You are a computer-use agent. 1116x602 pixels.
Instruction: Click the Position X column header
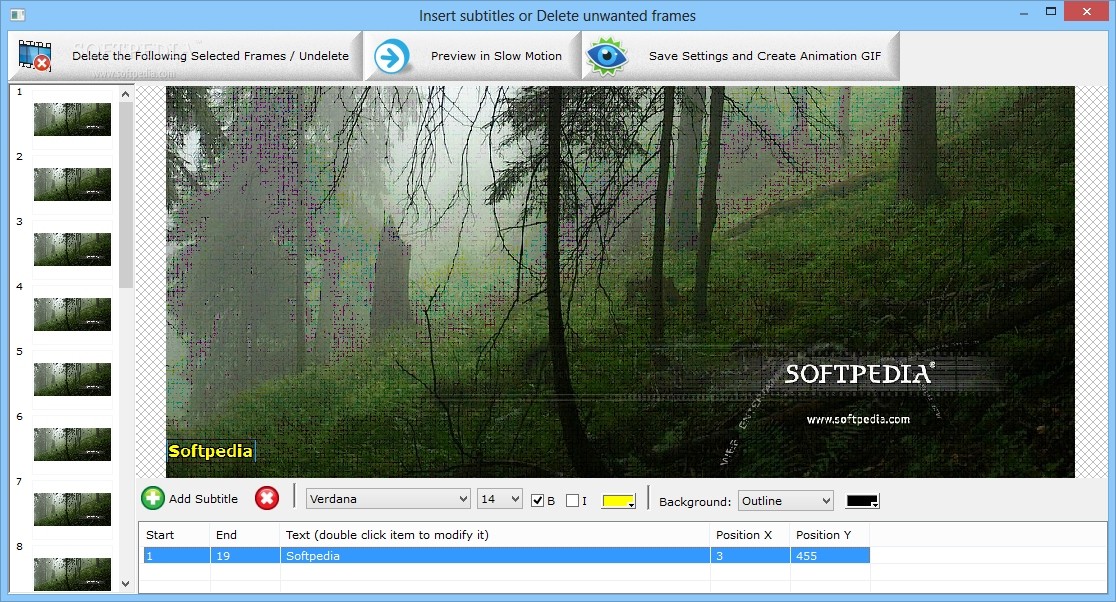point(750,534)
